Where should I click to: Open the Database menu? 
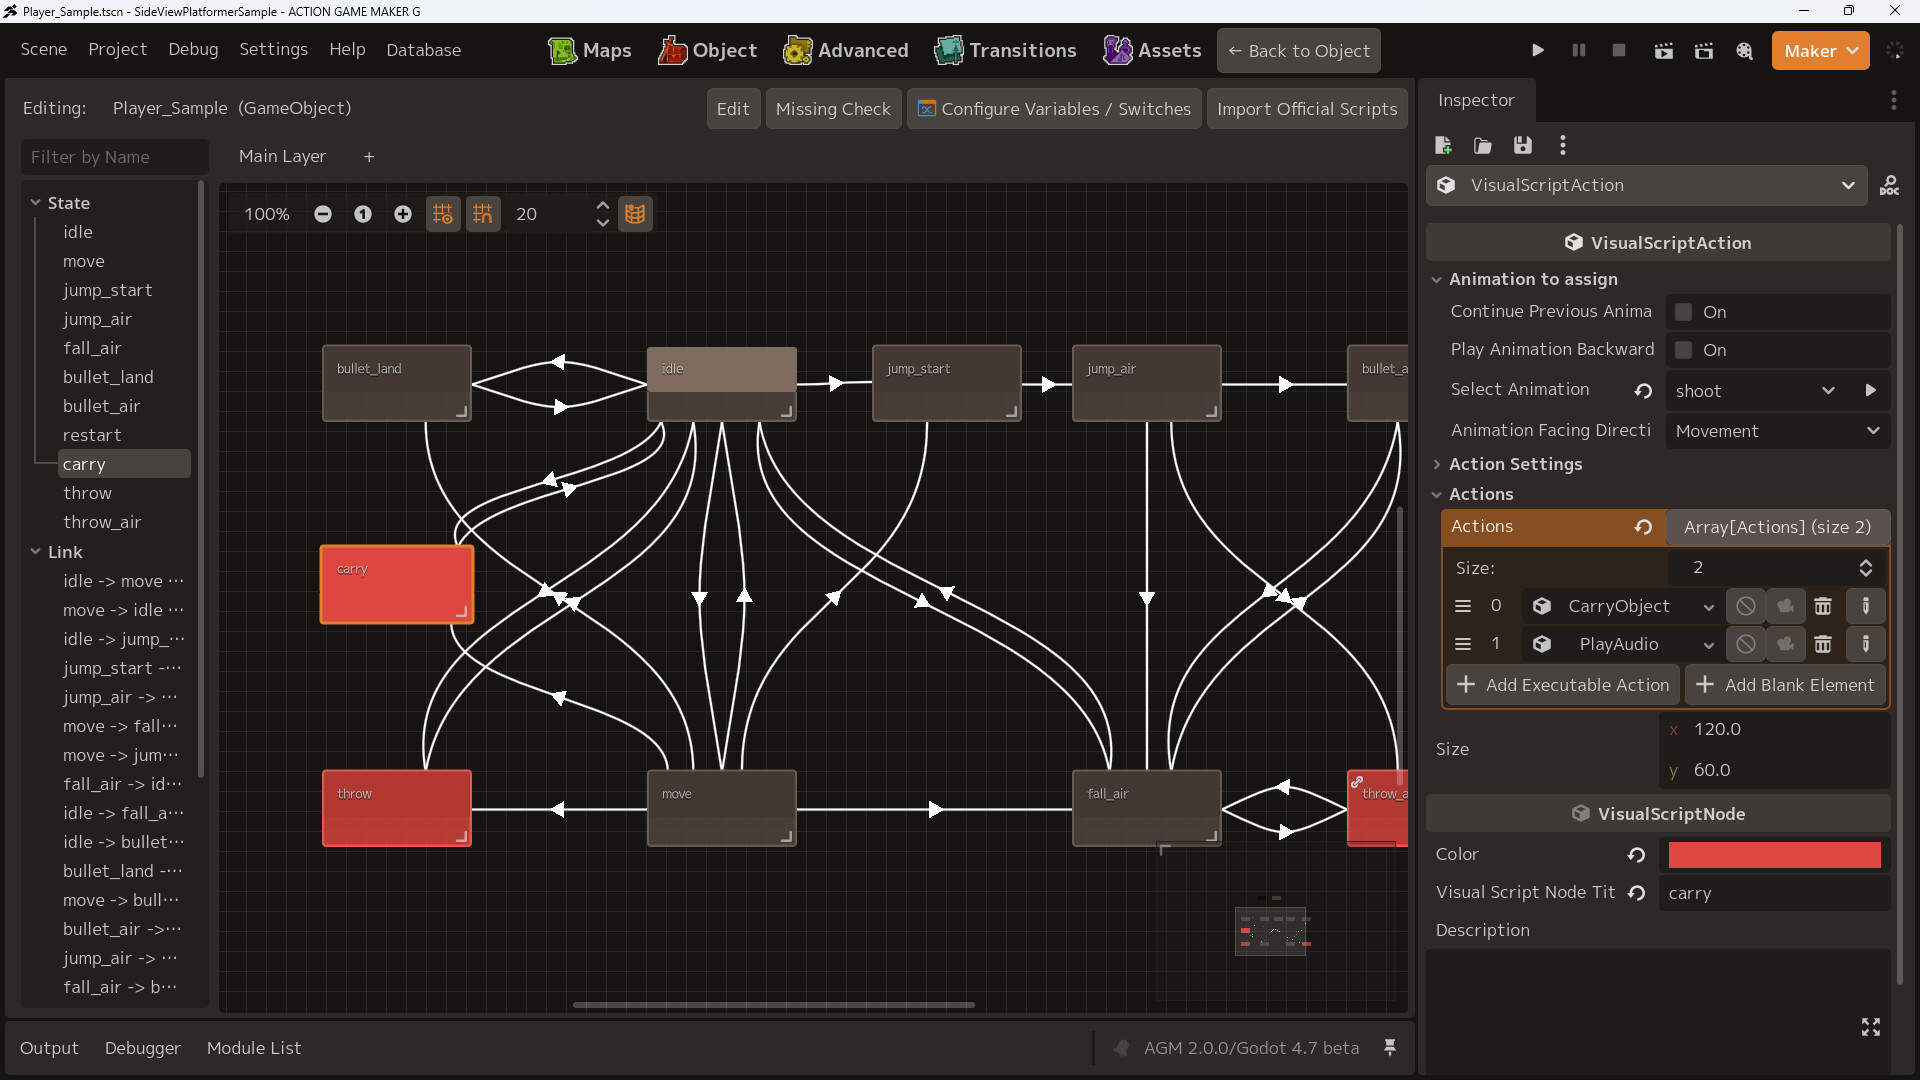424,50
